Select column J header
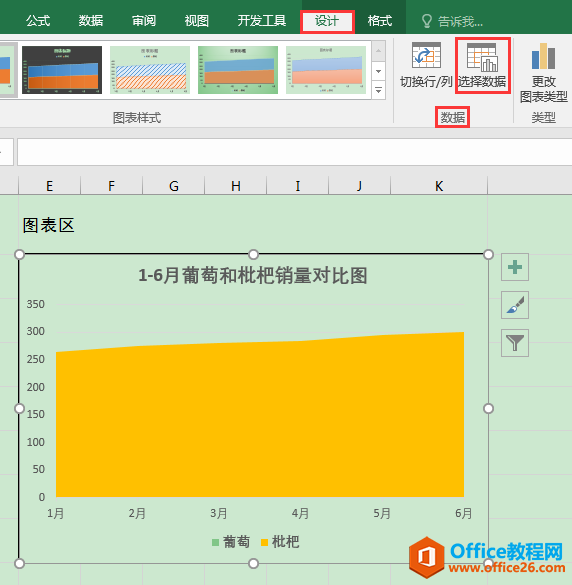This screenshot has height=585, width=572. (x=359, y=185)
